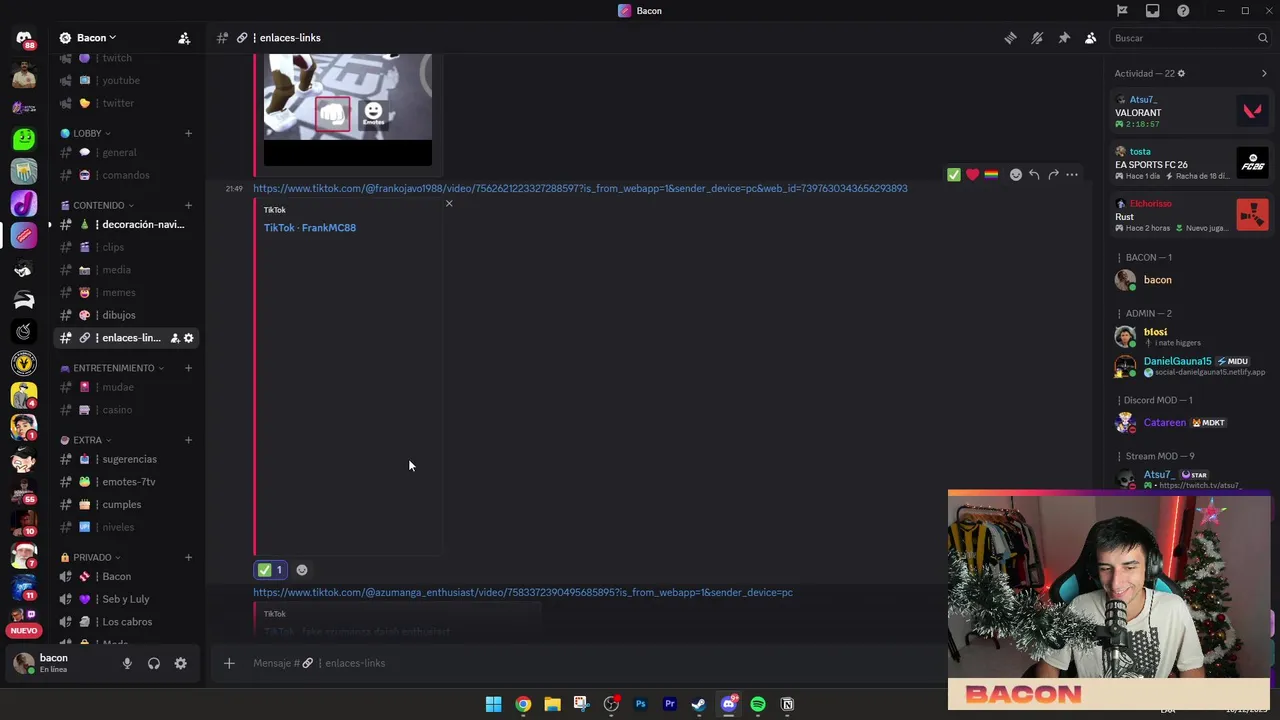
Task: Toggle green checkmark reaction with count 1
Action: pyautogui.click(x=271, y=570)
